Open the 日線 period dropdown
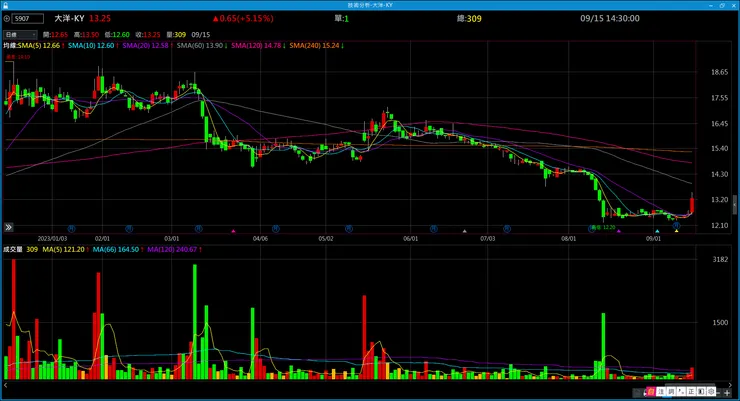 point(20,34)
